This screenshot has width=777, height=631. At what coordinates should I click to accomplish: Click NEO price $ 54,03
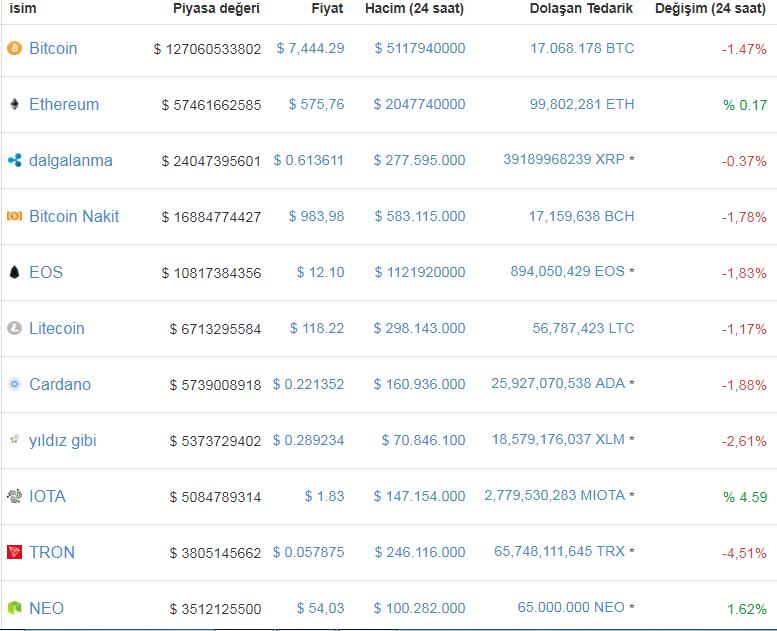tap(320, 608)
